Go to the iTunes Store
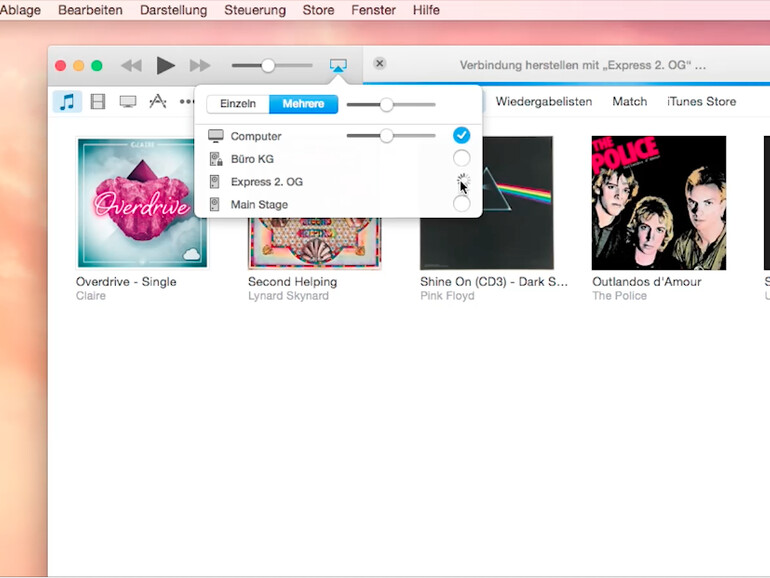This screenshot has width=770, height=578. pos(701,101)
